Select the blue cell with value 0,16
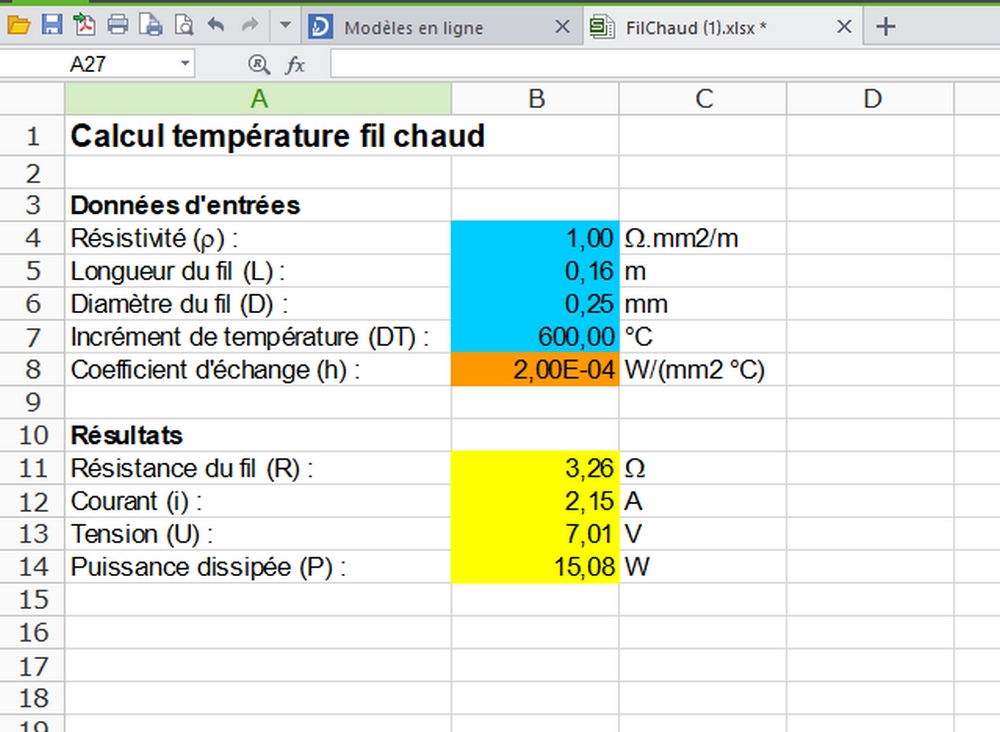 535,271
